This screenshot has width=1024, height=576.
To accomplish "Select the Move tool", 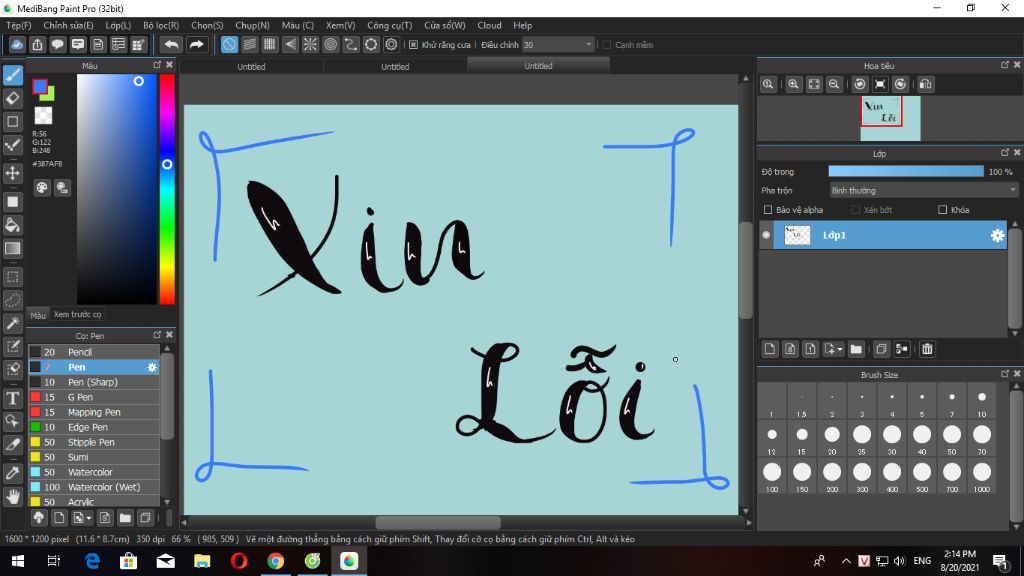I will (x=13, y=174).
